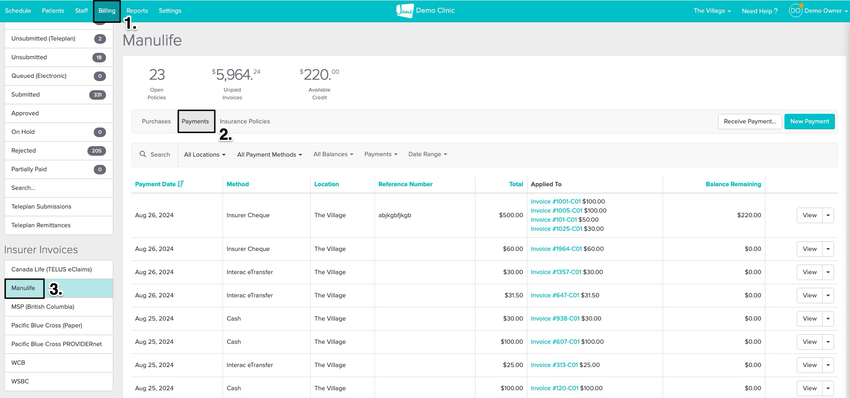Expand View arrow for $500.00 payment

pos(828,215)
